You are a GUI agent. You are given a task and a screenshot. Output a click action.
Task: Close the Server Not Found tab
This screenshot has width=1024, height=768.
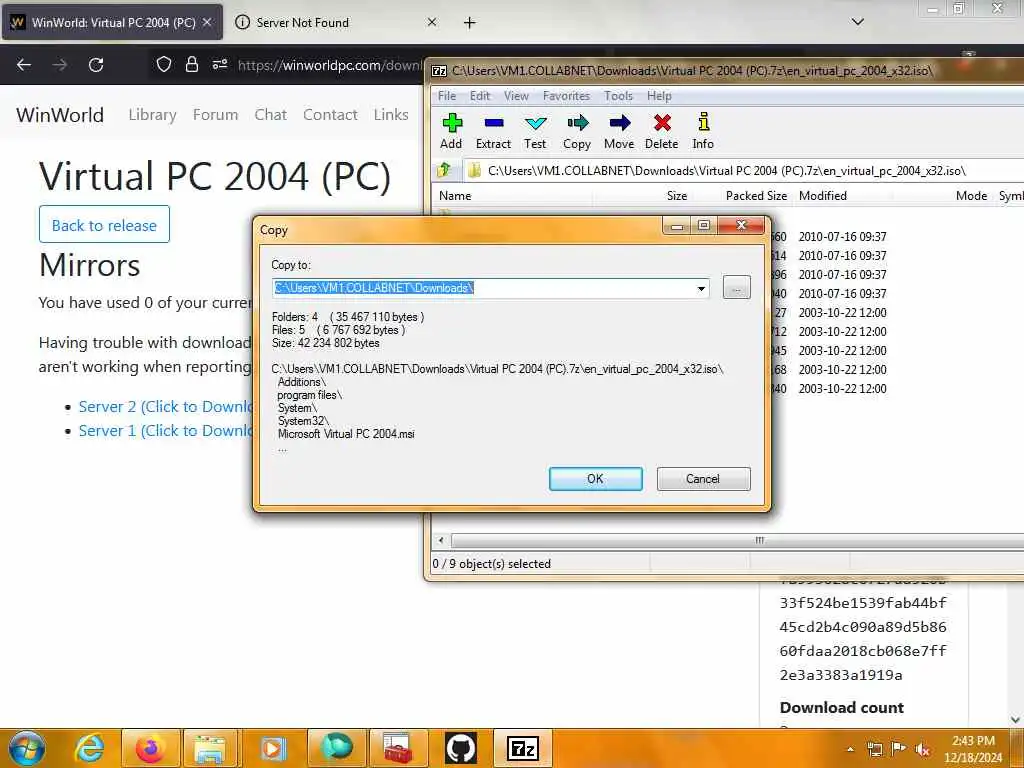coord(432,22)
